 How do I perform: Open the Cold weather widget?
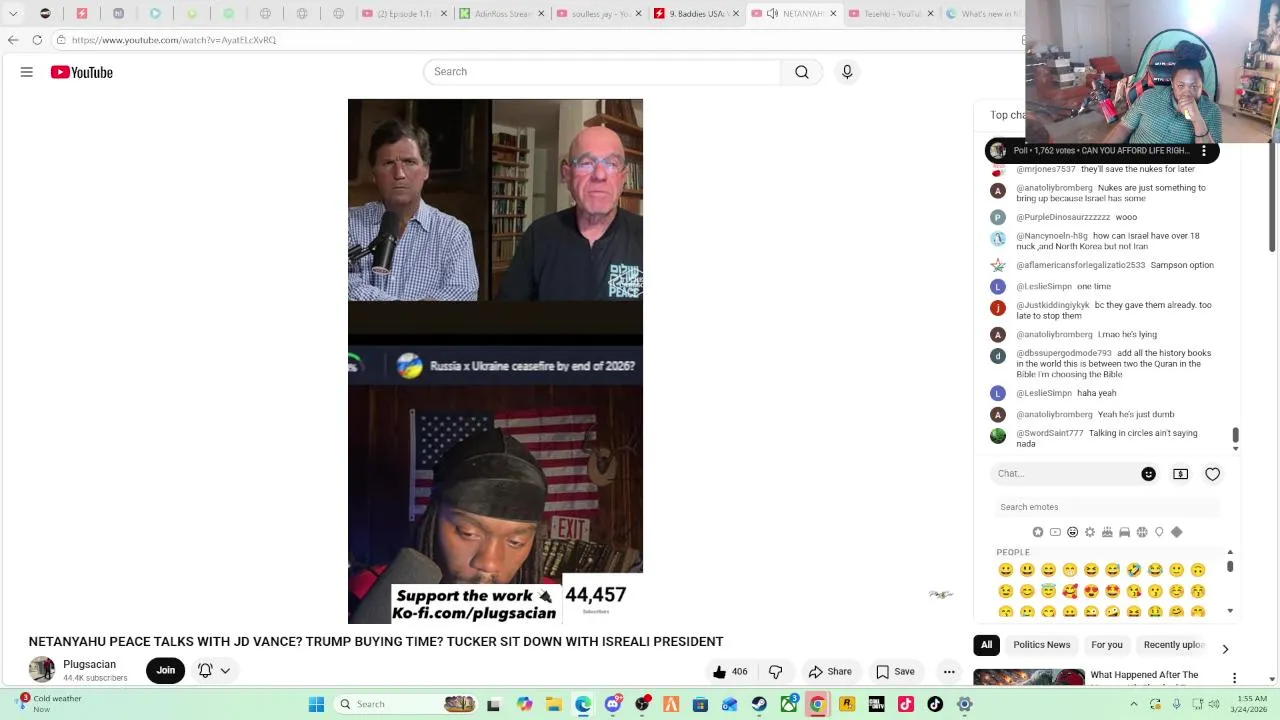[x=50, y=704]
